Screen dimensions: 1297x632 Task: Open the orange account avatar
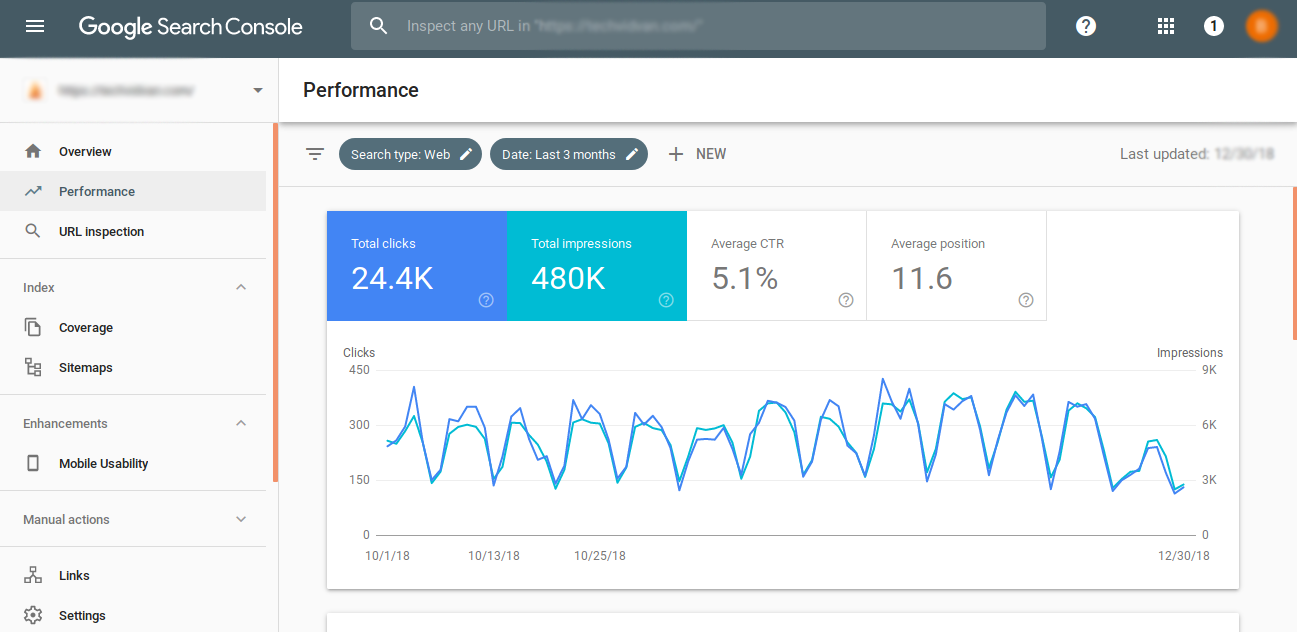click(1262, 26)
